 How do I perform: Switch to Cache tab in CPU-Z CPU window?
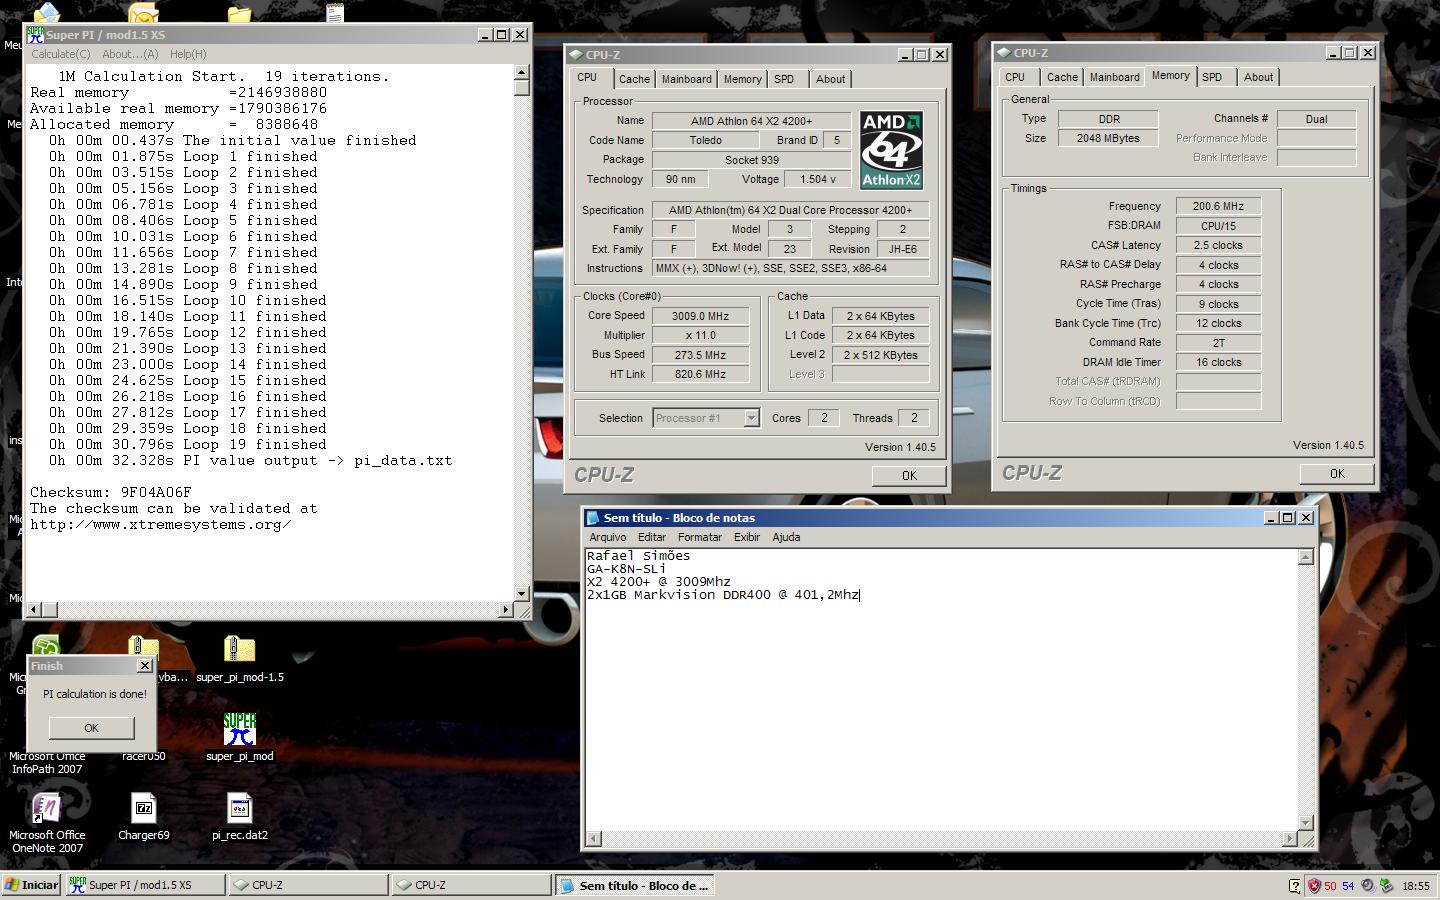click(634, 79)
